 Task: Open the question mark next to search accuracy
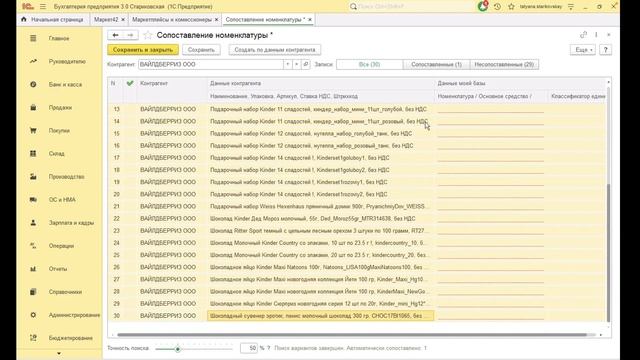(268, 348)
